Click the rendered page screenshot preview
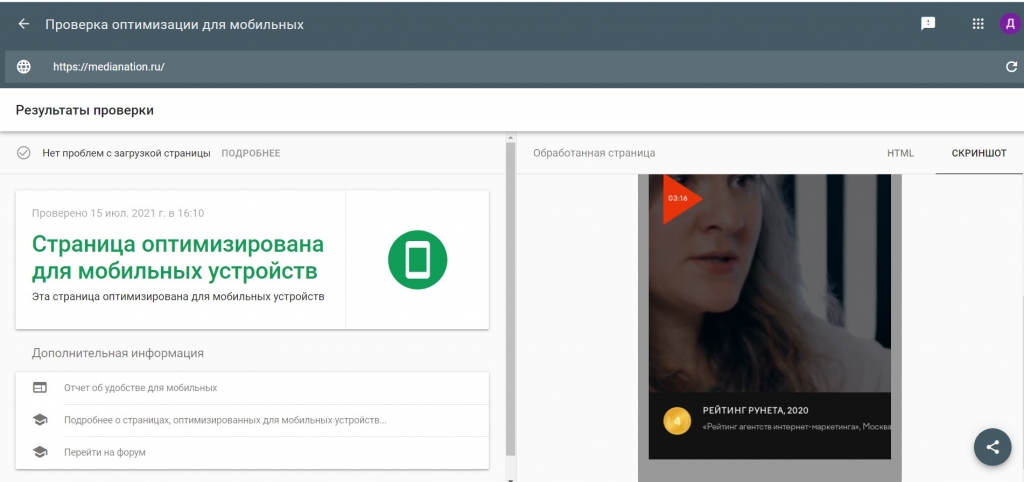The height and width of the screenshot is (482, 1024). click(769, 316)
